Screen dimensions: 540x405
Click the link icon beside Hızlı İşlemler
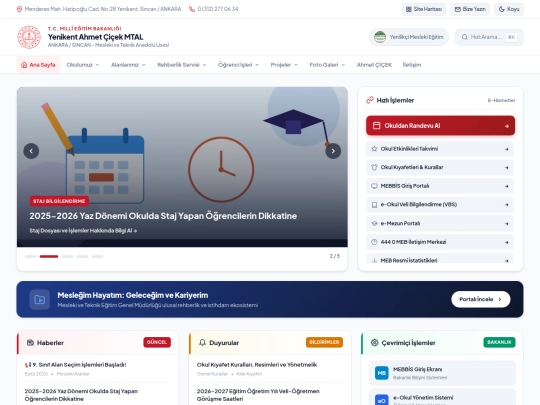coord(370,100)
